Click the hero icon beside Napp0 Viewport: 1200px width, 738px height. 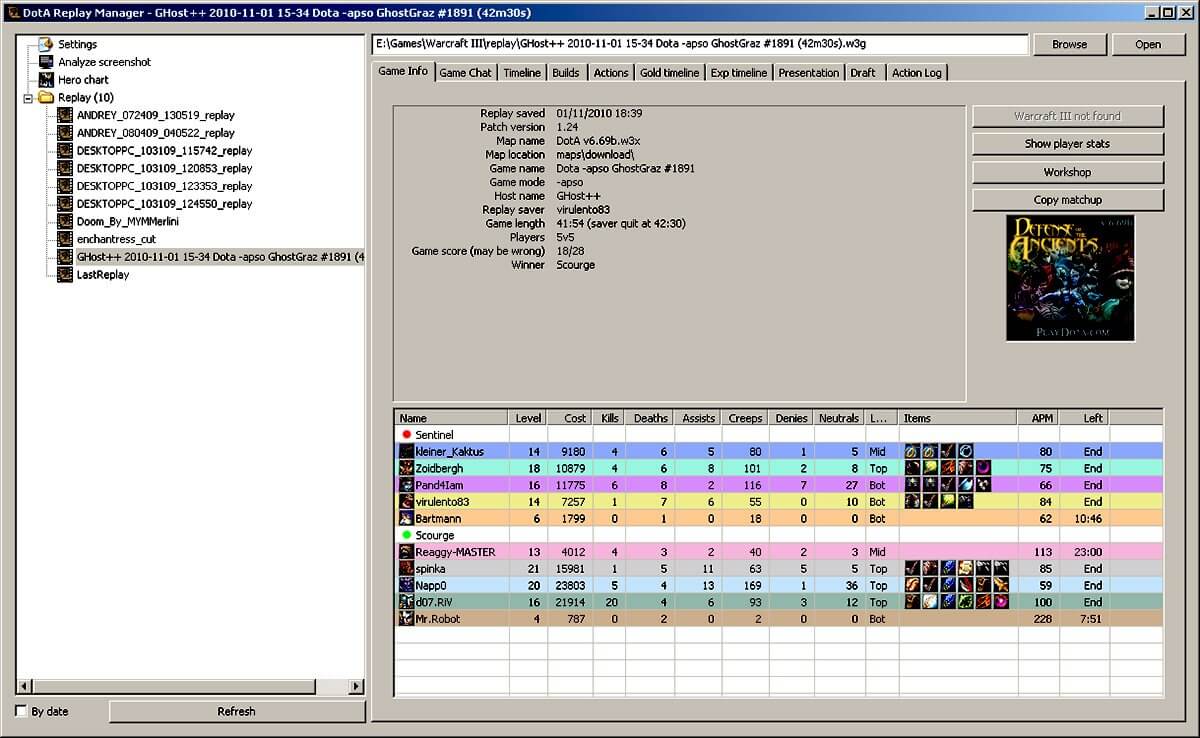[x=406, y=585]
